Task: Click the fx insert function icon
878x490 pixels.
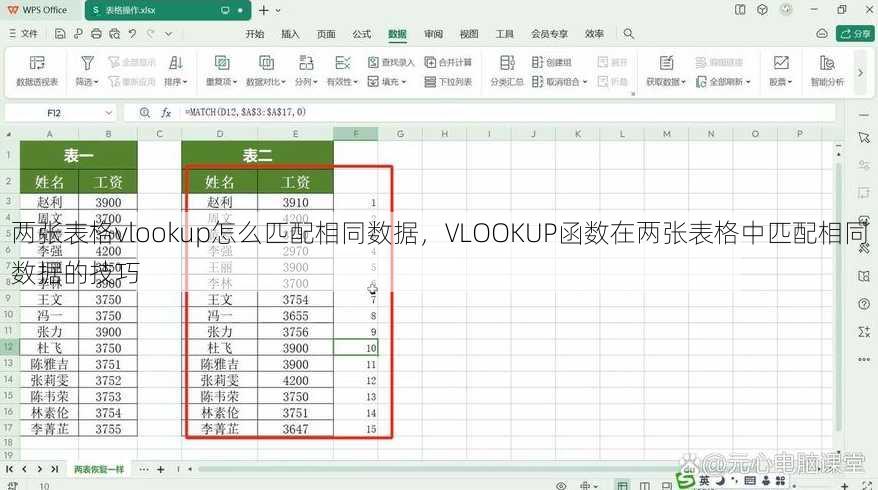Action: tap(166, 113)
